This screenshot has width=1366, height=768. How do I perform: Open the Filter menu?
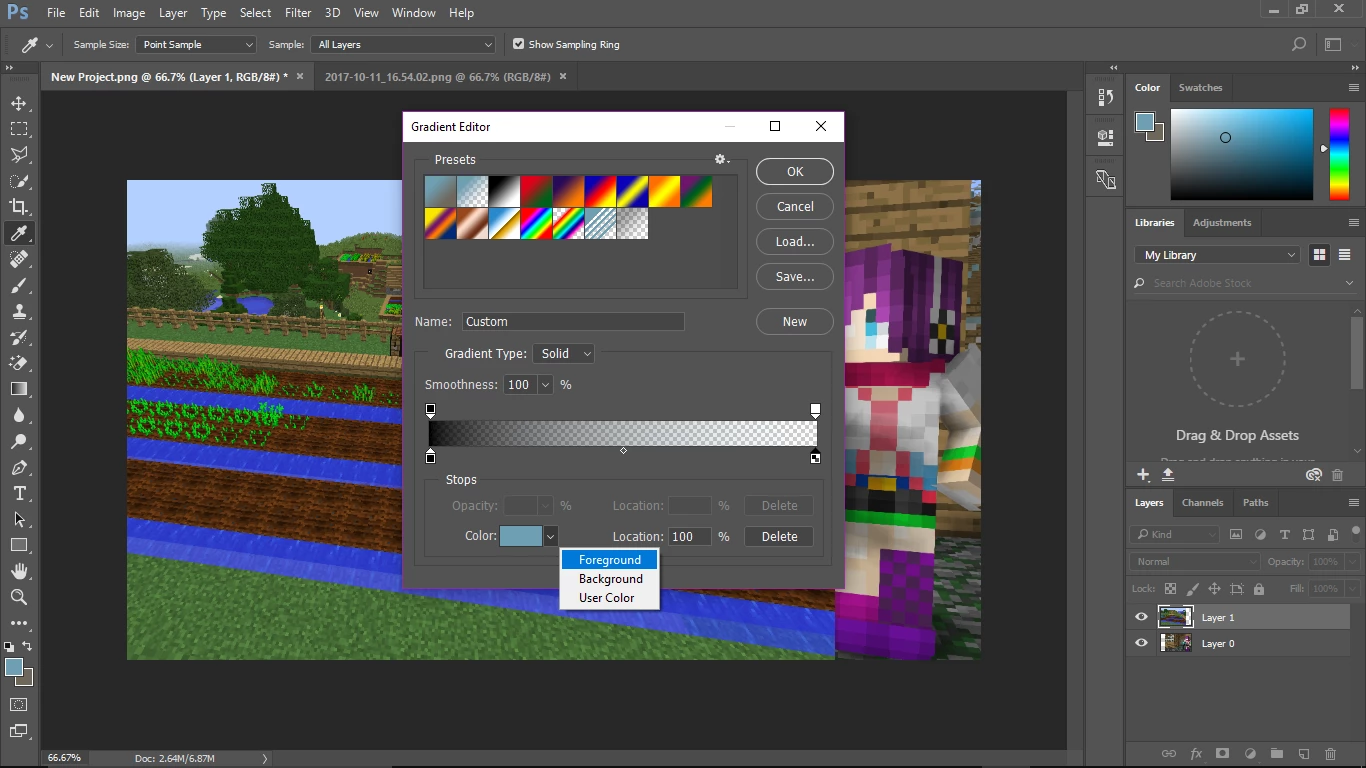point(297,13)
